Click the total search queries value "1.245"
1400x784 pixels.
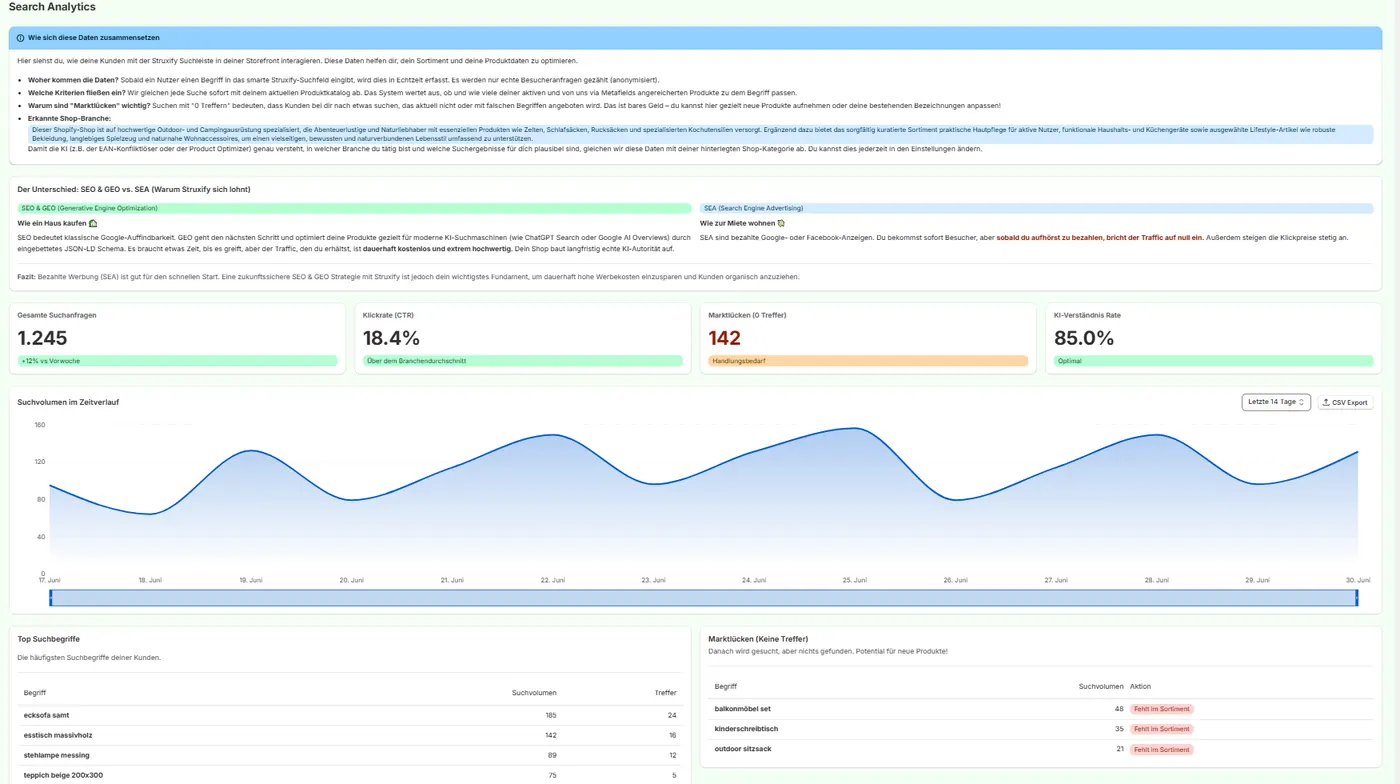(x=43, y=338)
